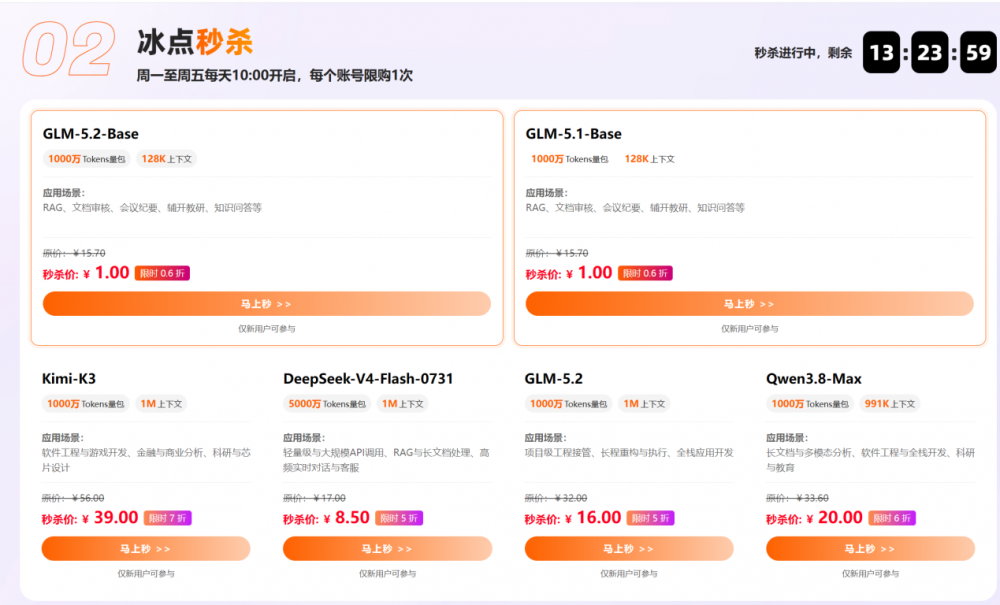Click original price ¥32.00
Viewport: 1000px width, 605px height.
click(556, 498)
